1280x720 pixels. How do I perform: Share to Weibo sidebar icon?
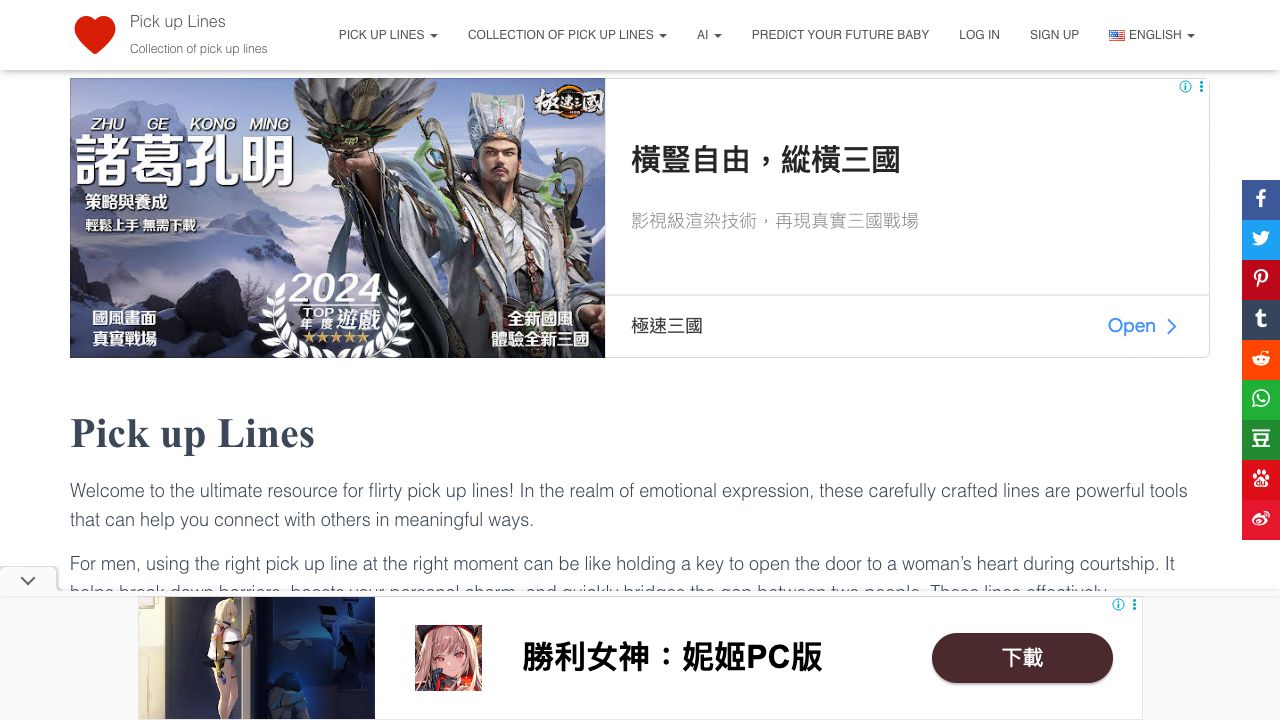[1261, 519]
